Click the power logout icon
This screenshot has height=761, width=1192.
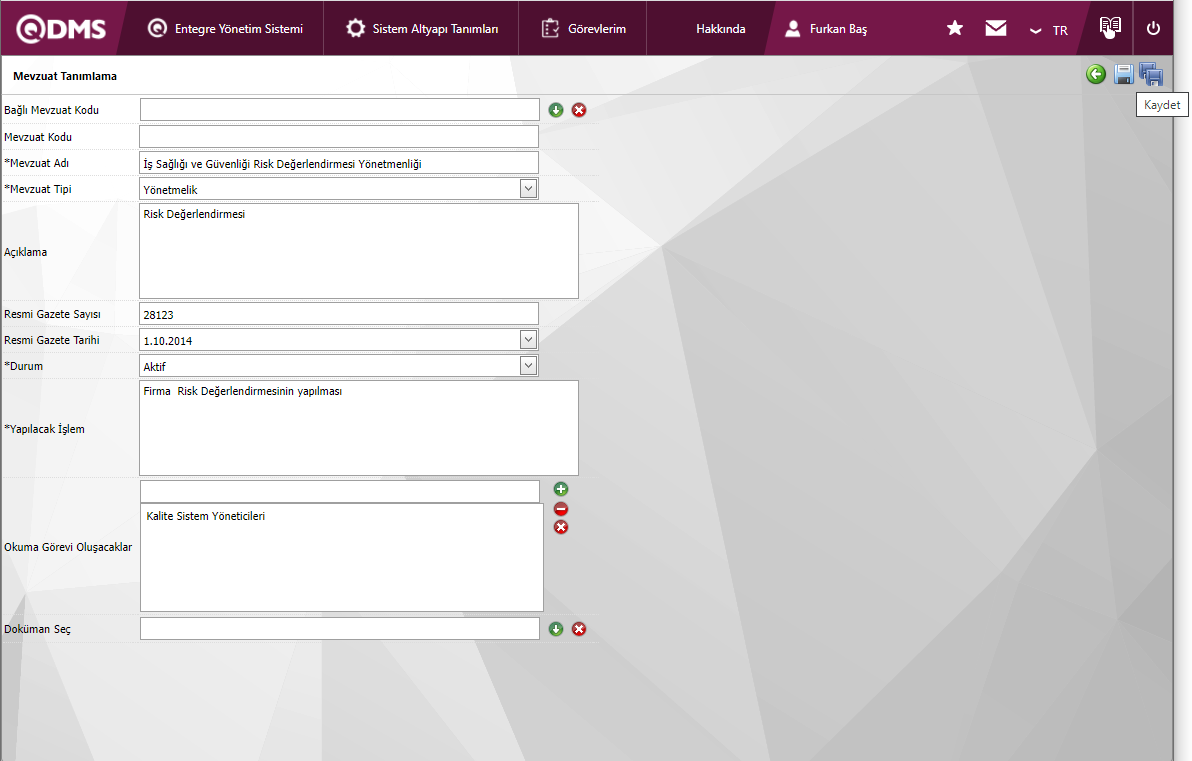pos(1153,28)
